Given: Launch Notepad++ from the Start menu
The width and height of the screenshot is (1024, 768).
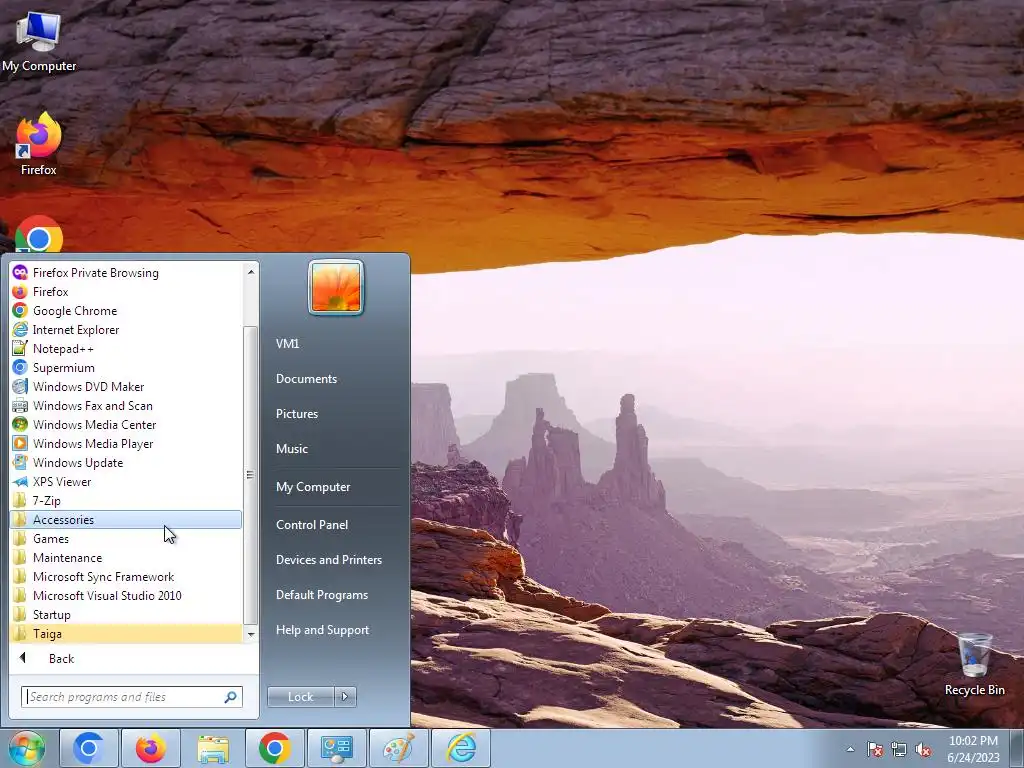Looking at the screenshot, I should click(x=126, y=348).
